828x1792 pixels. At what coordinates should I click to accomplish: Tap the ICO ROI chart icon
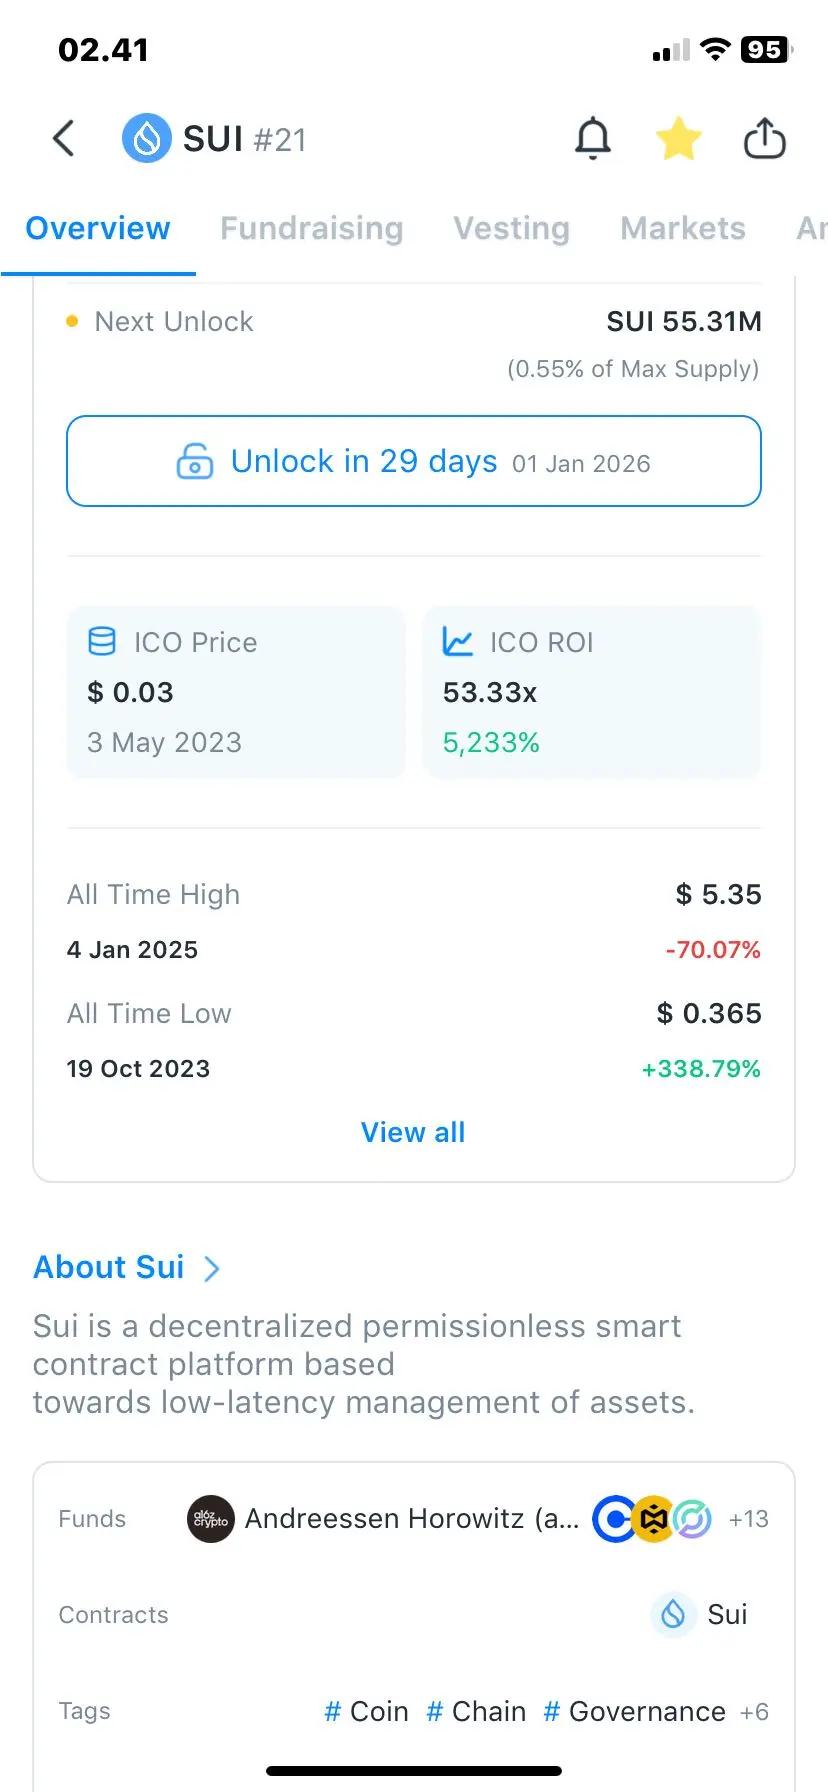pos(458,641)
